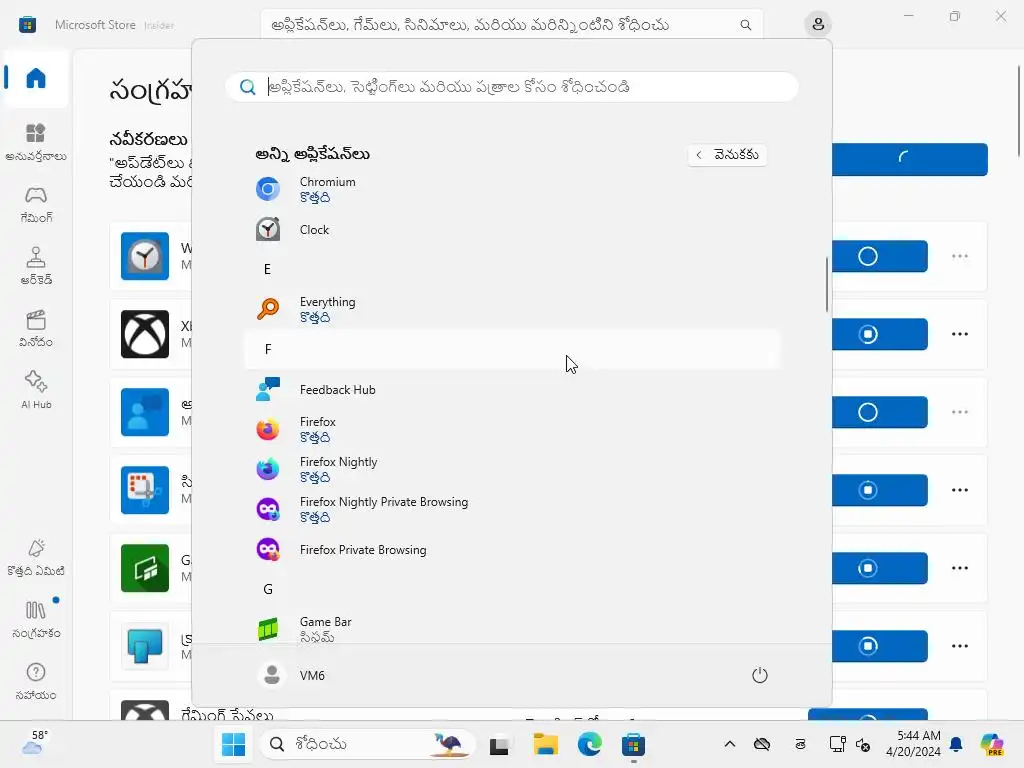Open the Store Entertainment tab (వినోదం)
The image size is (1024, 768).
(x=36, y=328)
